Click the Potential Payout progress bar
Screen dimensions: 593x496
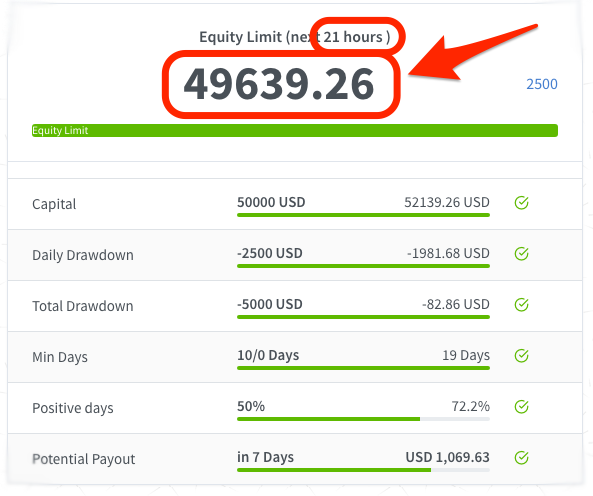[x=363, y=470]
